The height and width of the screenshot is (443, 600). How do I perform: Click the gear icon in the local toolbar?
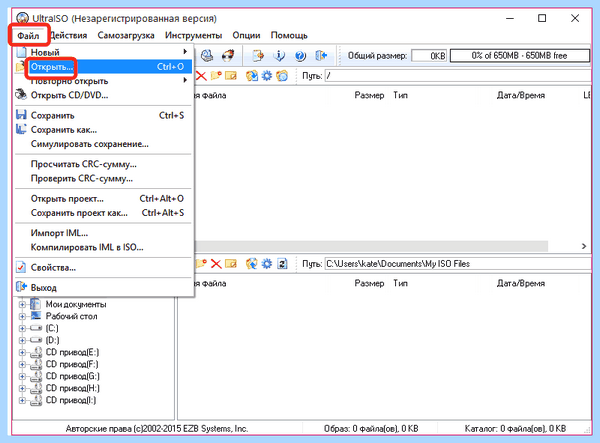click(x=267, y=264)
